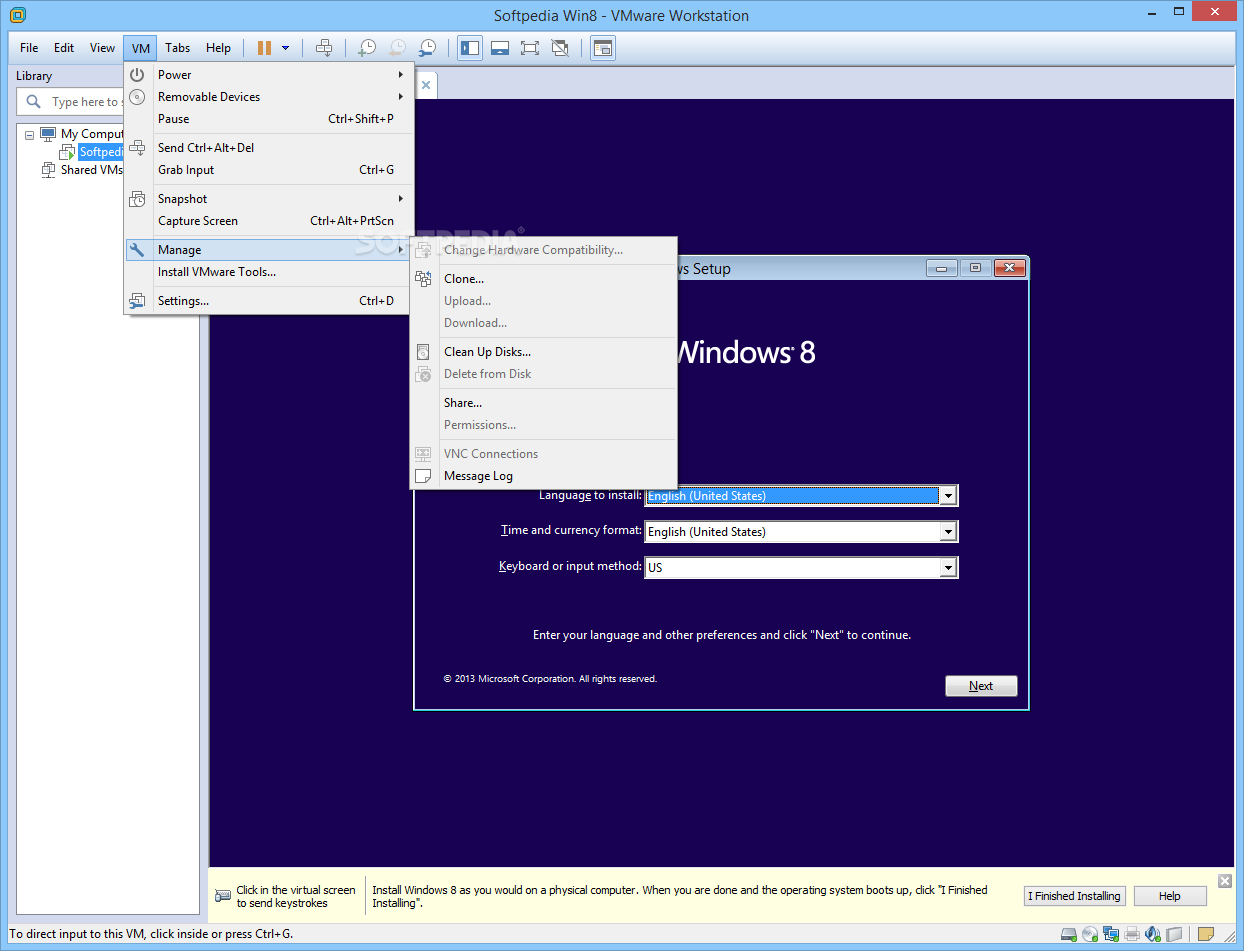The height and width of the screenshot is (951, 1244).
Task: Open the Language to install dropdown
Action: coord(948,496)
